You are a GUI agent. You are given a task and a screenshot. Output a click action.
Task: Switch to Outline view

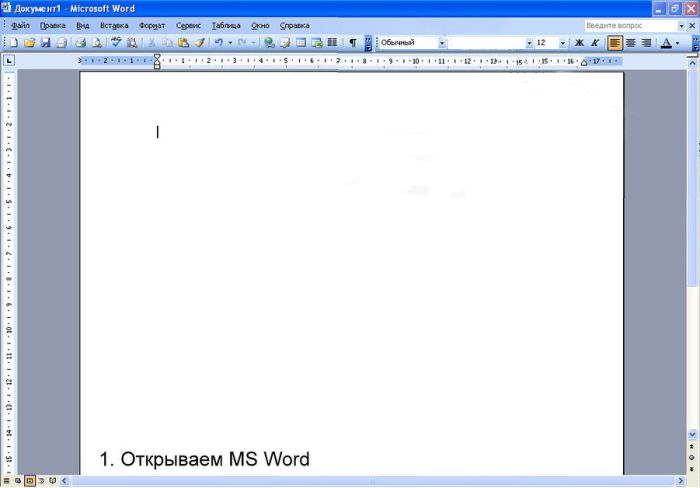(42, 481)
